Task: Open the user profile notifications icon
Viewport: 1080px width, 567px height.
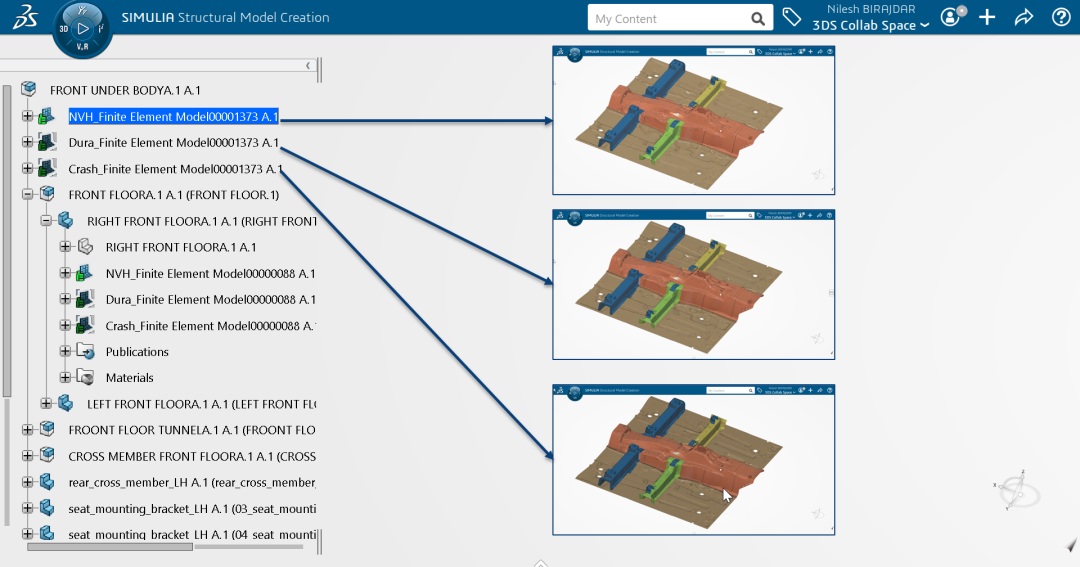Action: (x=953, y=17)
